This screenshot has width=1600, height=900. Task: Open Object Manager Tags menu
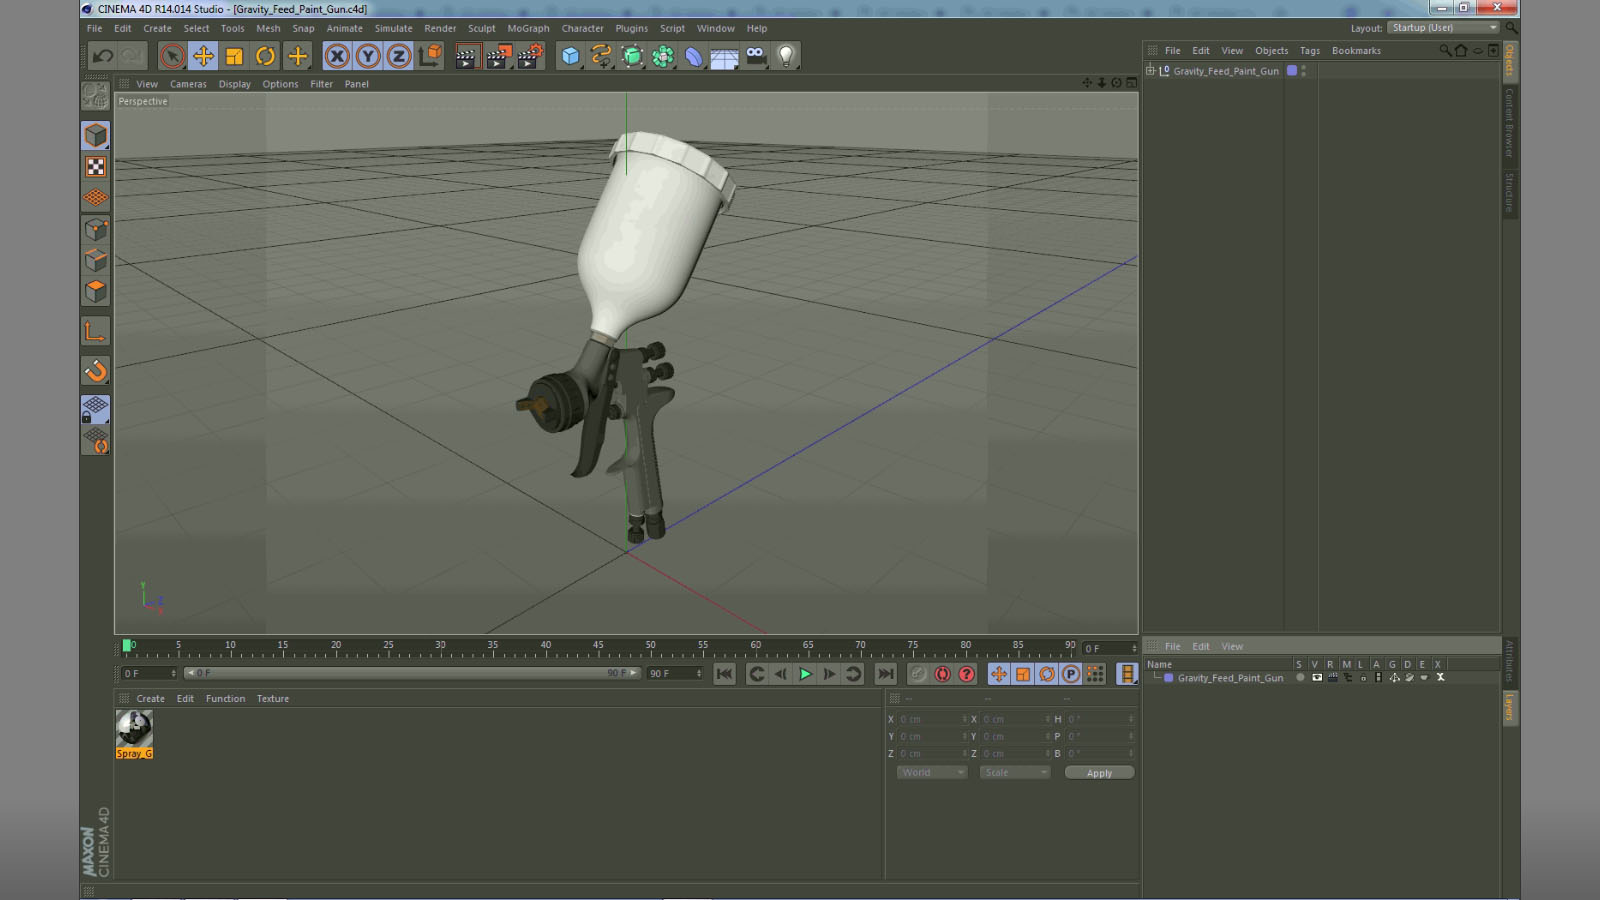pos(1309,51)
